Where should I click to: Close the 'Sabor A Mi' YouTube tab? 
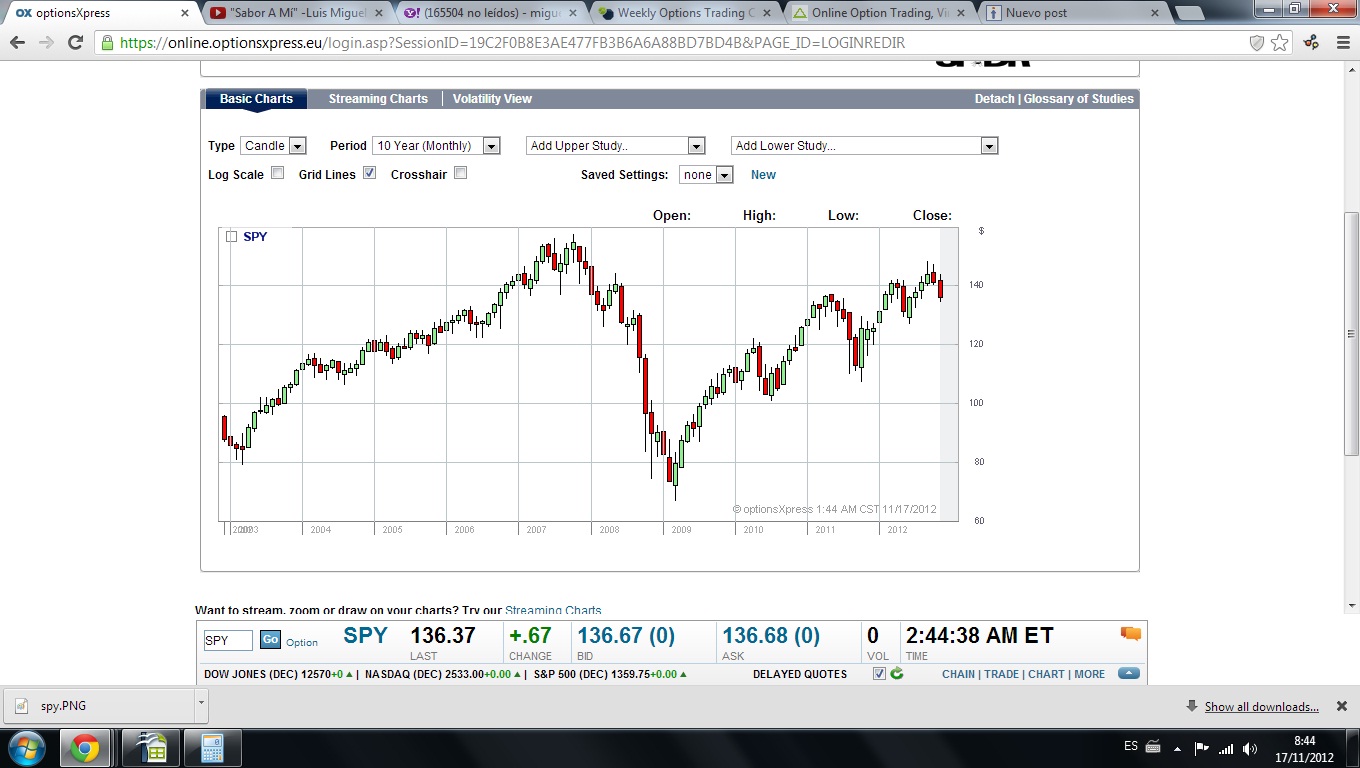click(379, 13)
